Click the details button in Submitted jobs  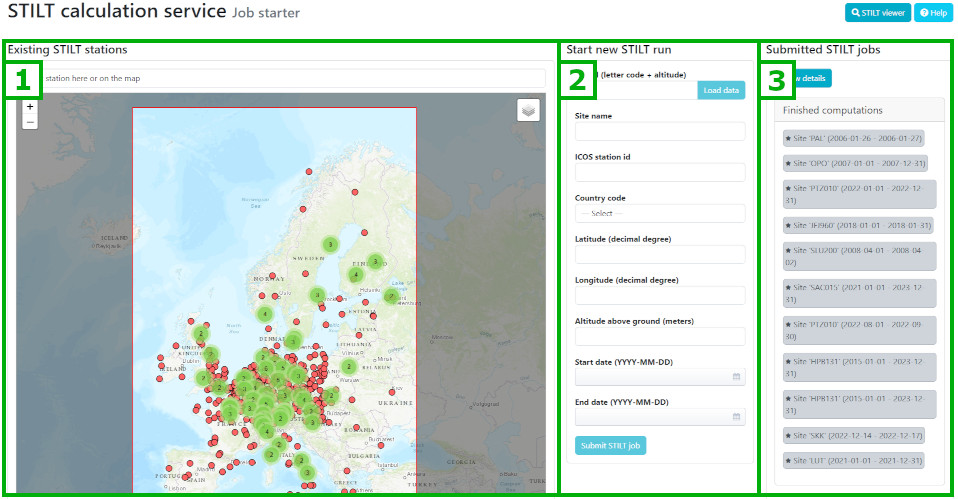pos(813,78)
